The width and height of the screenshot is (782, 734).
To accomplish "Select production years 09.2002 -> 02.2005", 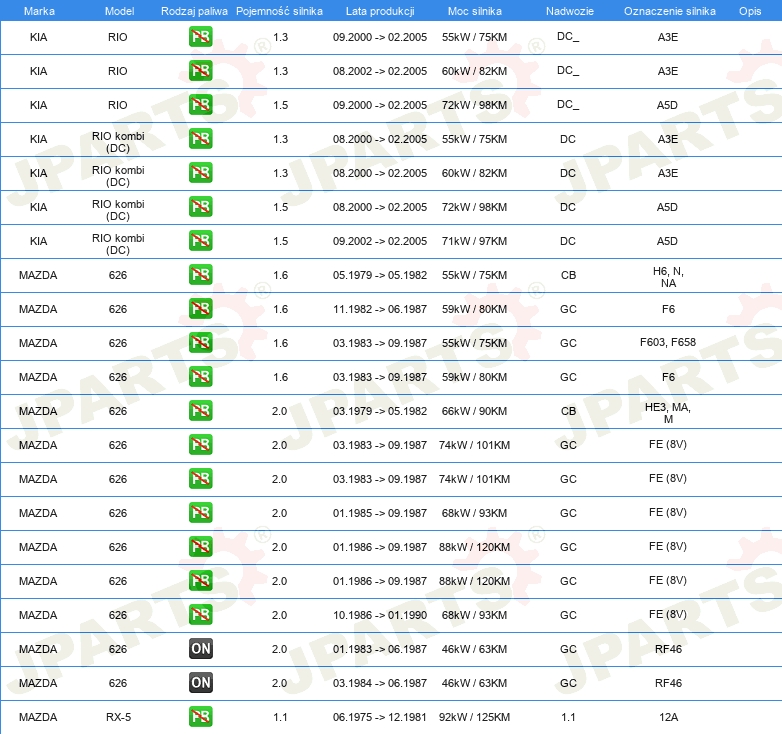I will pos(380,241).
